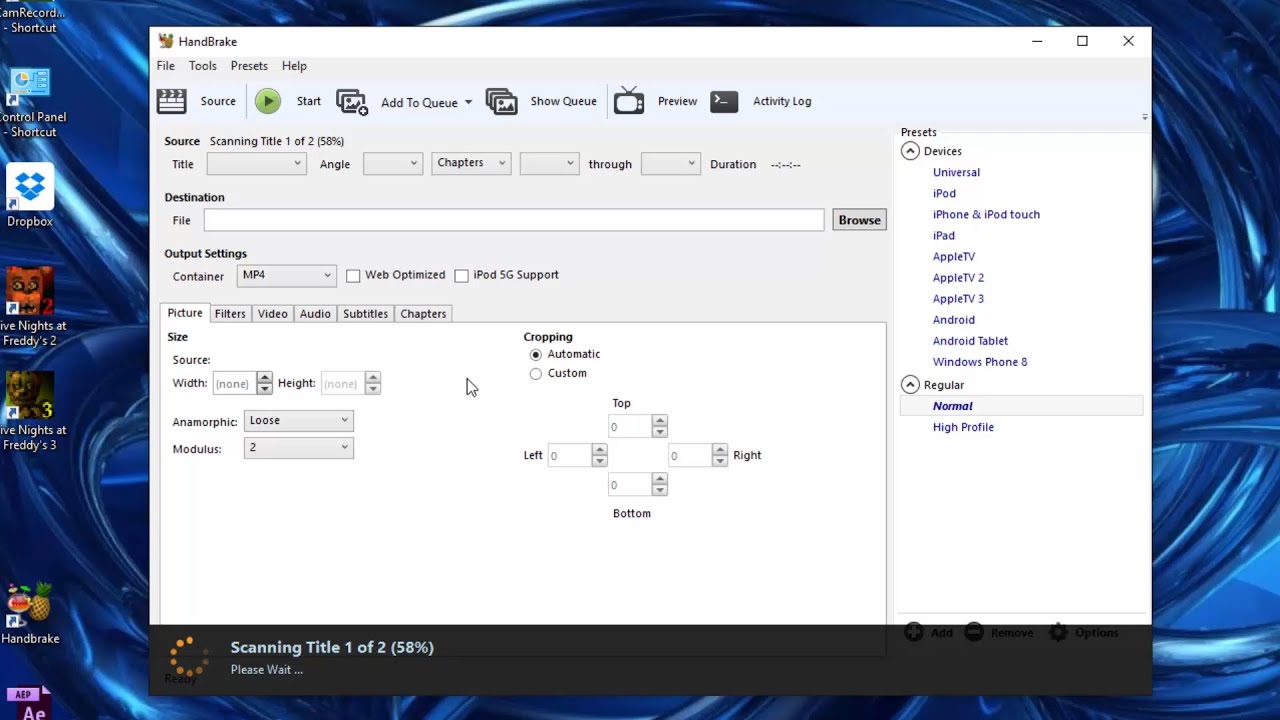Open the Modulus dropdown
1280x720 pixels.
(x=298, y=448)
